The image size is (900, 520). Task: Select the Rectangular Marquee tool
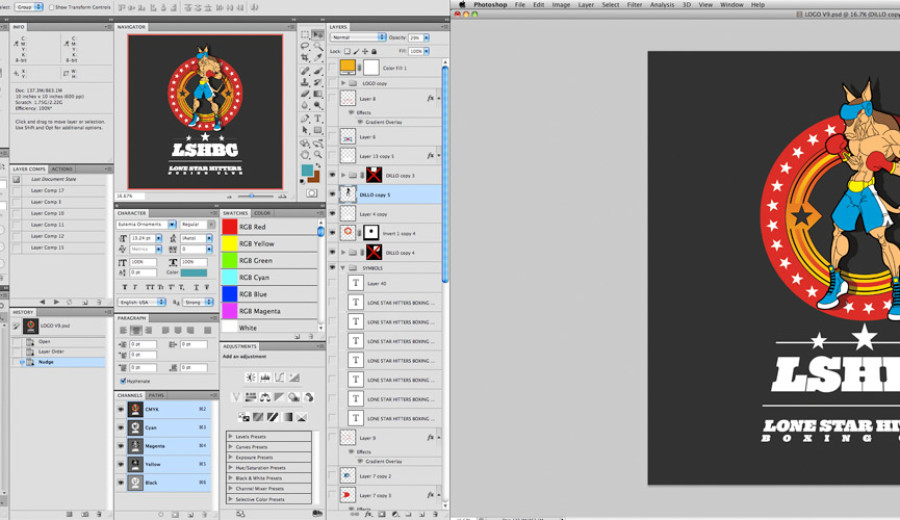pyautogui.click(x=305, y=35)
